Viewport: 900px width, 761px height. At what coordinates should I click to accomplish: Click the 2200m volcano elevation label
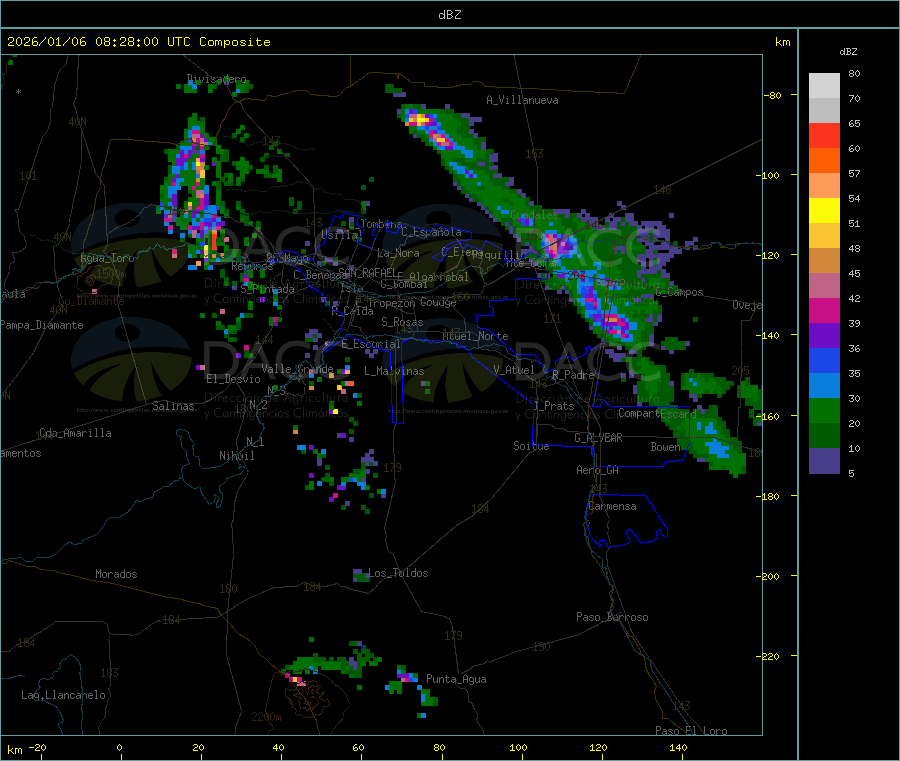point(266,717)
